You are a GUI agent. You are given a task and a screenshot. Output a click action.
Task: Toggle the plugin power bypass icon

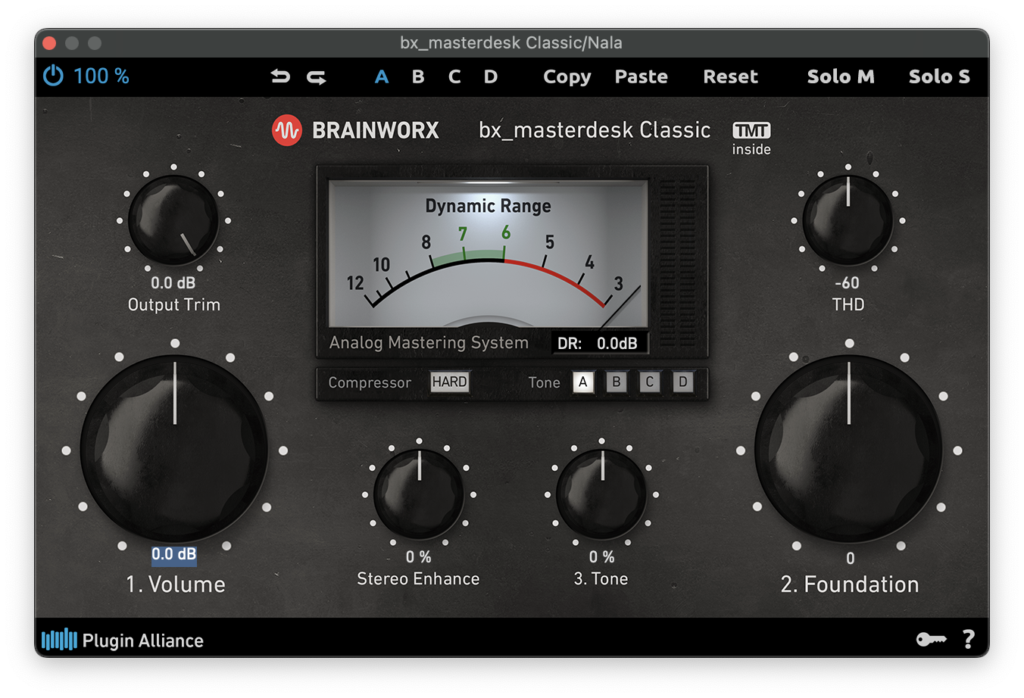click(x=53, y=76)
